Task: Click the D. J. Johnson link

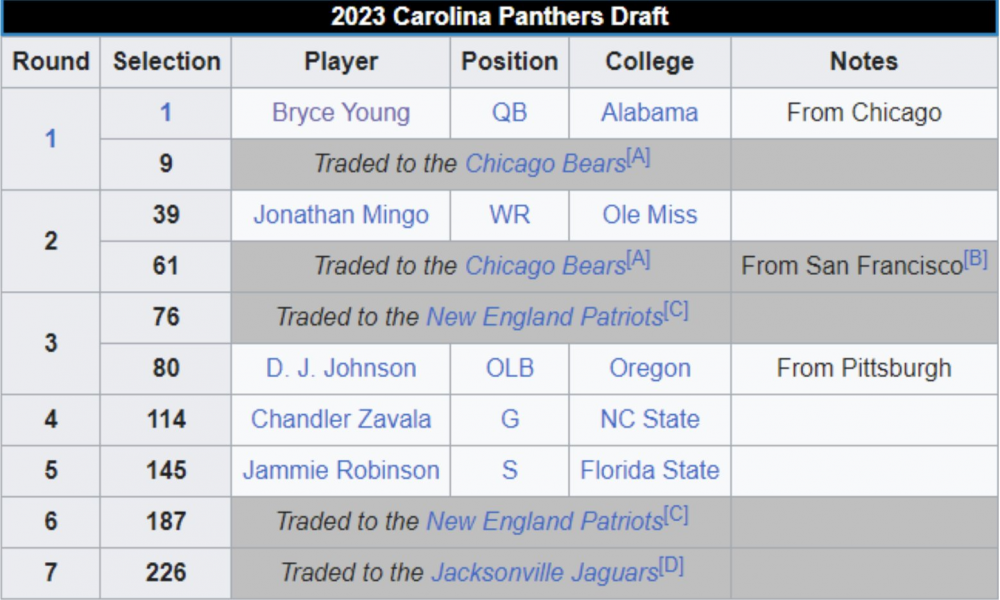Action: point(341,368)
